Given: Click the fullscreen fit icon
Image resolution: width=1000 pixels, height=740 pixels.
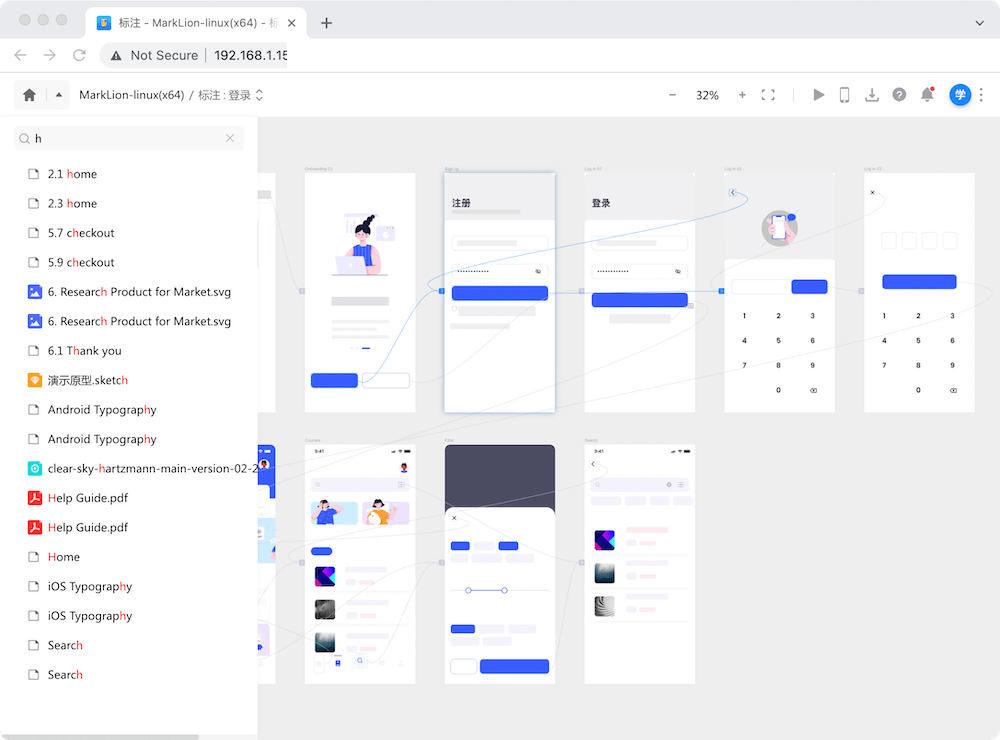Looking at the screenshot, I should pos(768,95).
